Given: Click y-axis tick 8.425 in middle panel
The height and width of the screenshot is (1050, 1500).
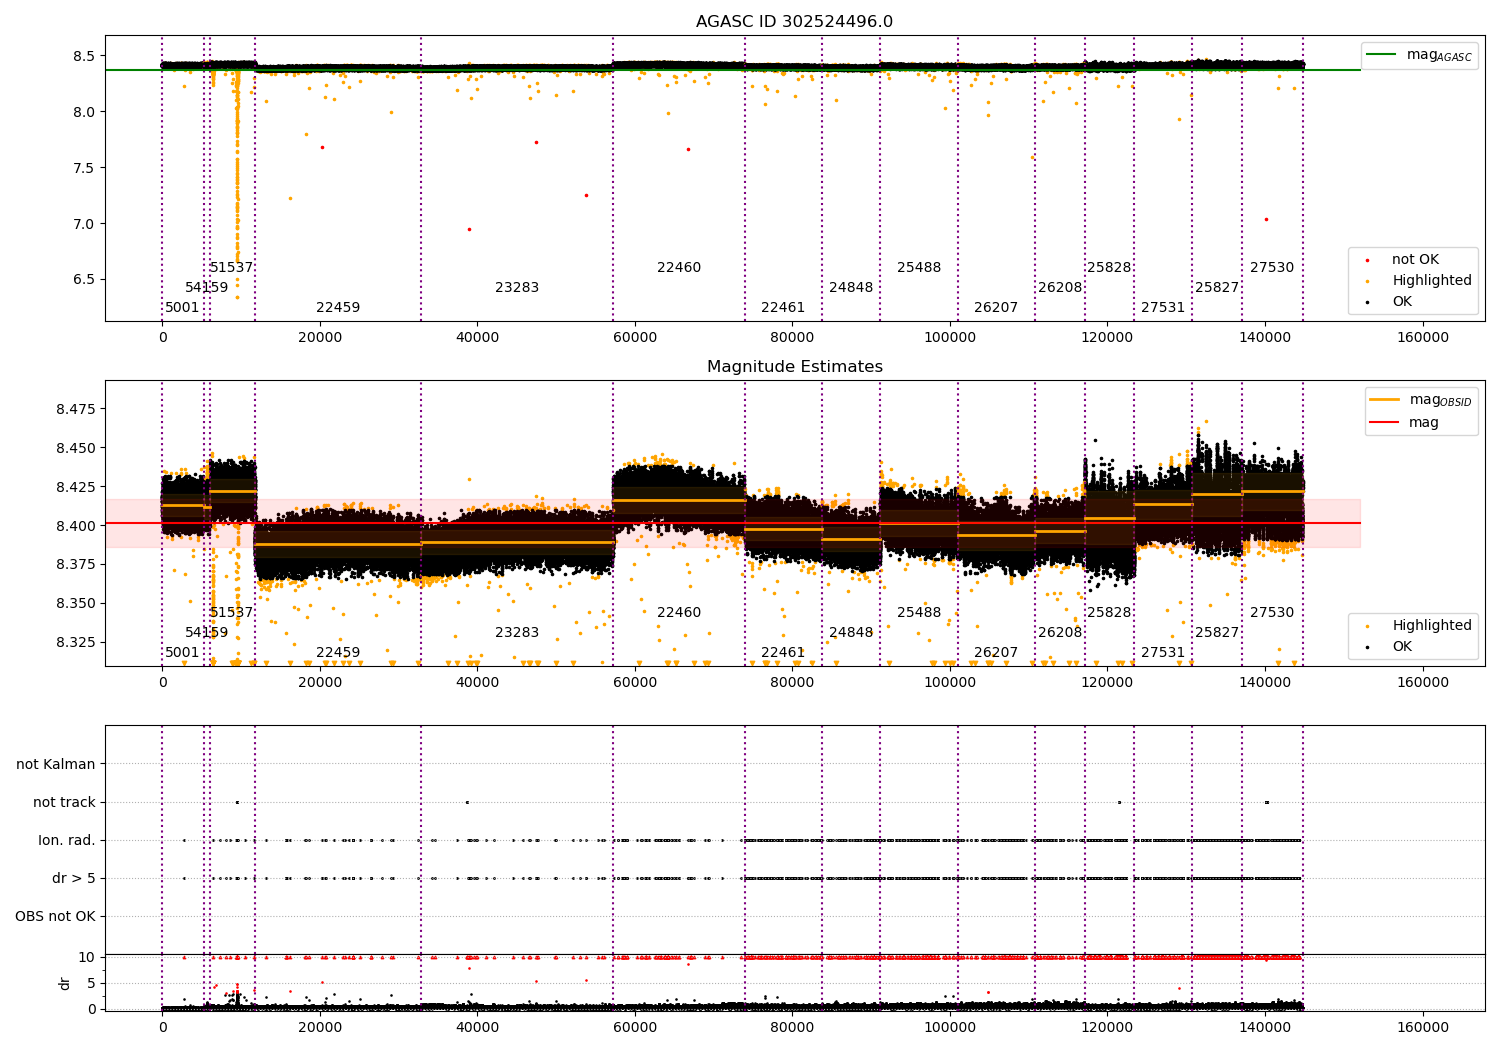Looking at the screenshot, I should click(x=76, y=487).
